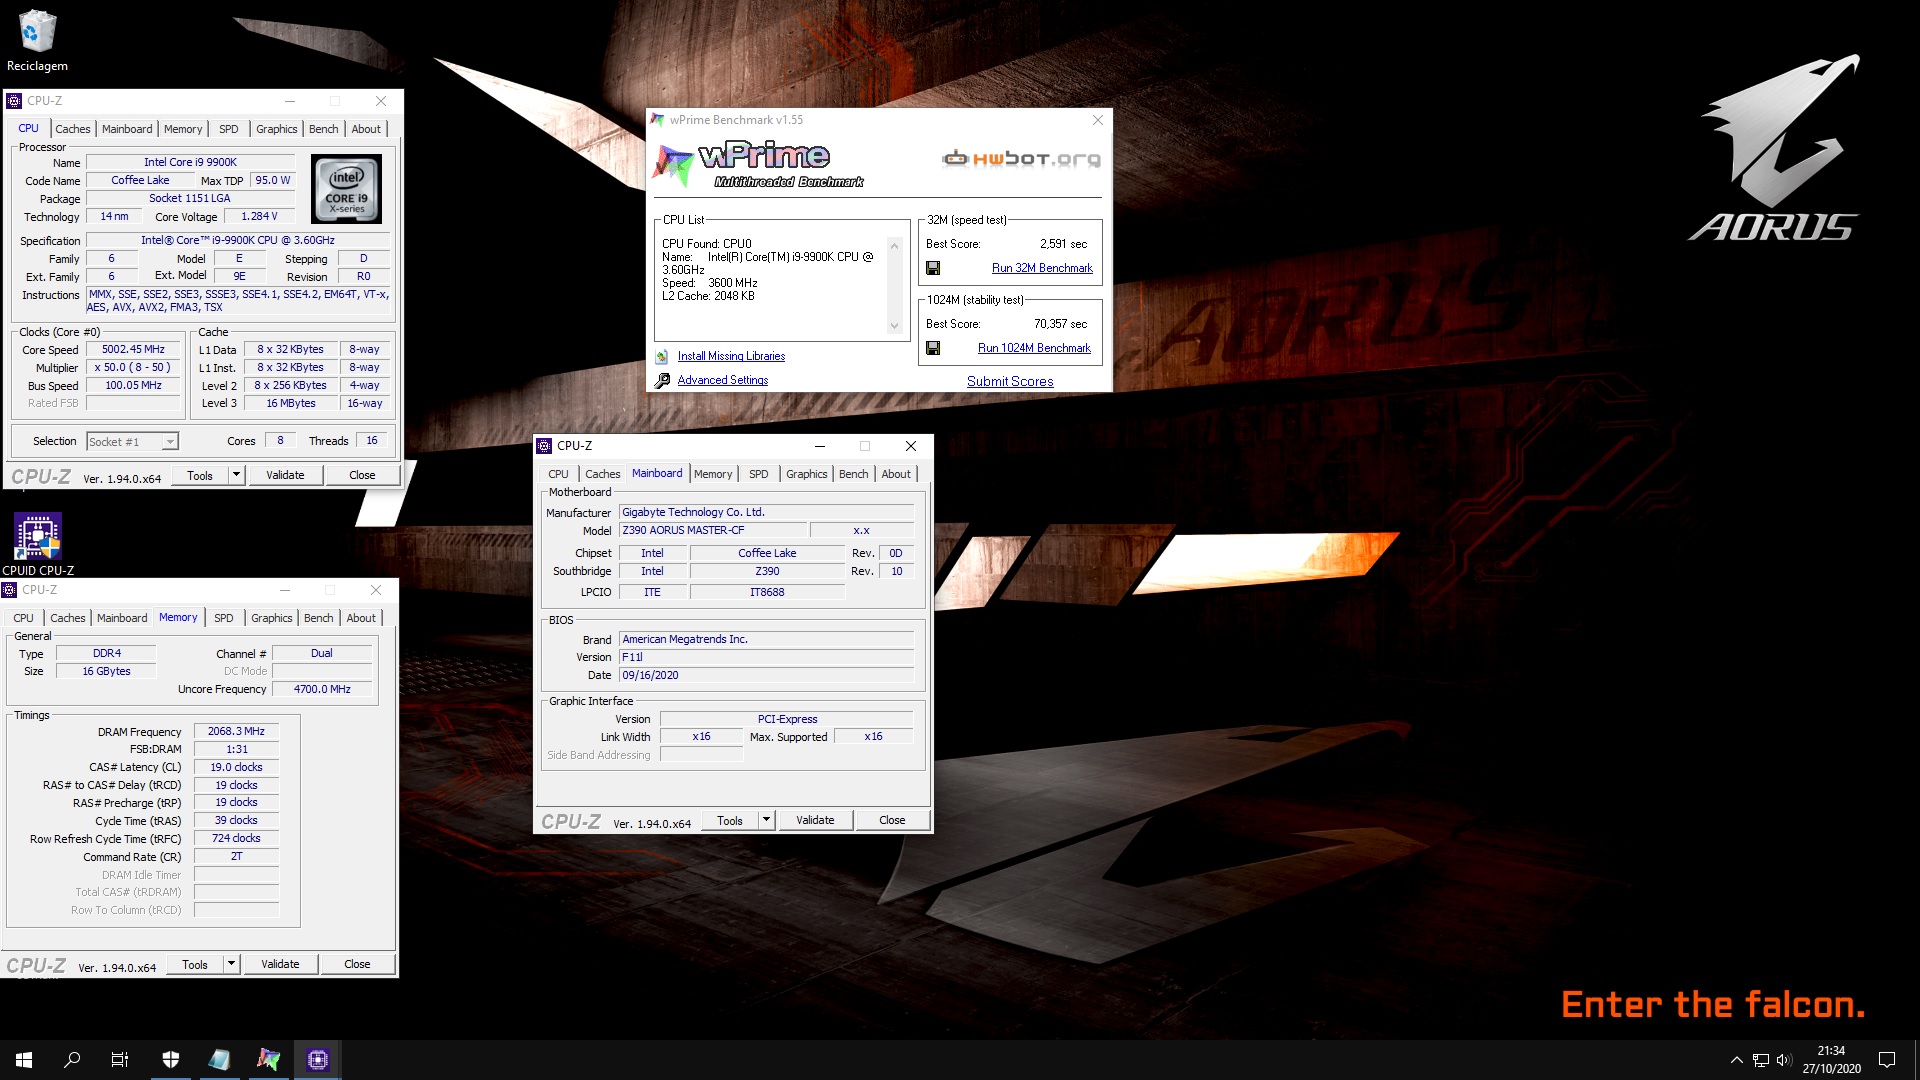Click the Multiplier value x 50.0 (8 - 50)

[x=133, y=368]
